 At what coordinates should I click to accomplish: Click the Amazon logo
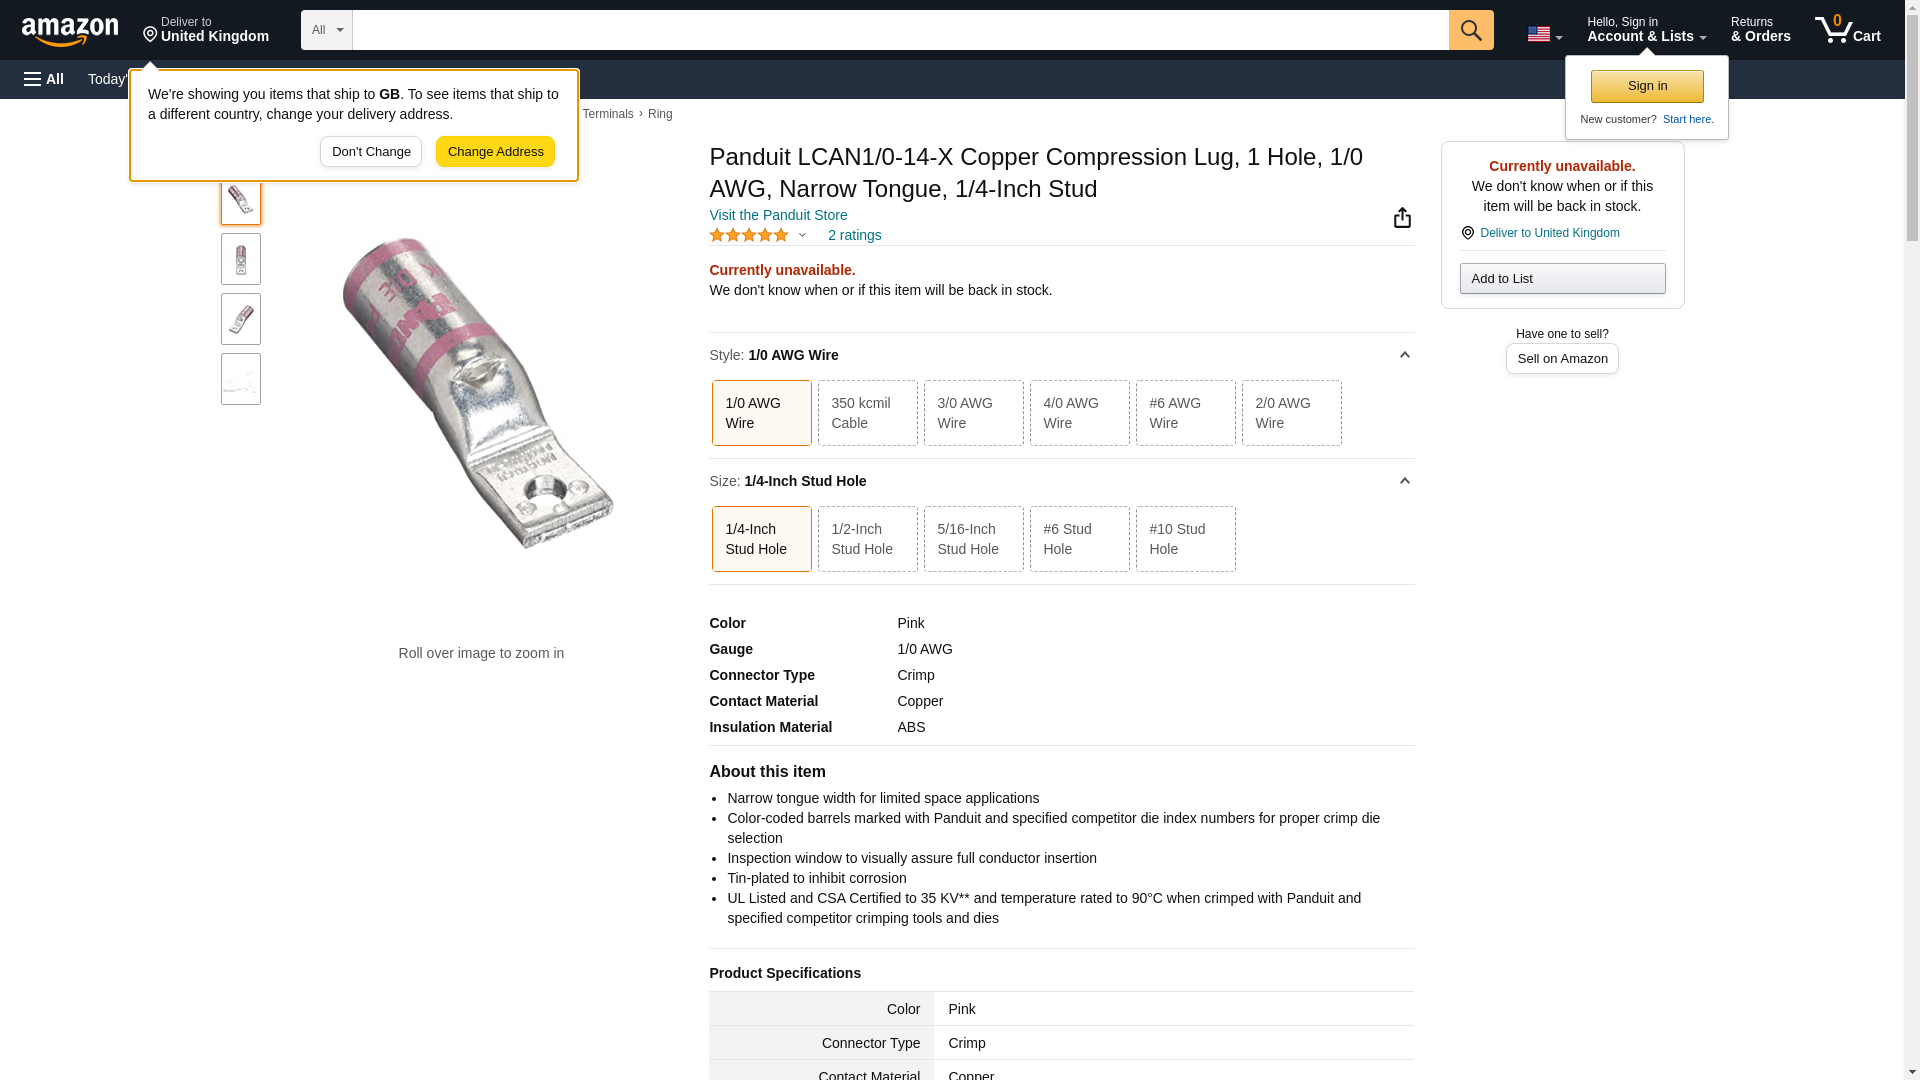(x=70, y=31)
